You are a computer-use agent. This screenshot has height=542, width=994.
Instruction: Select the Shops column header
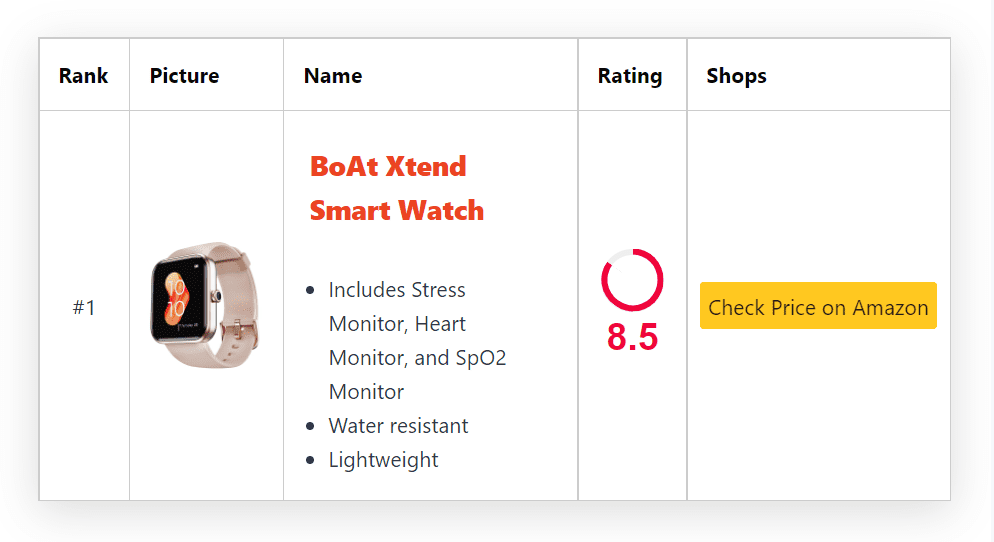(736, 75)
